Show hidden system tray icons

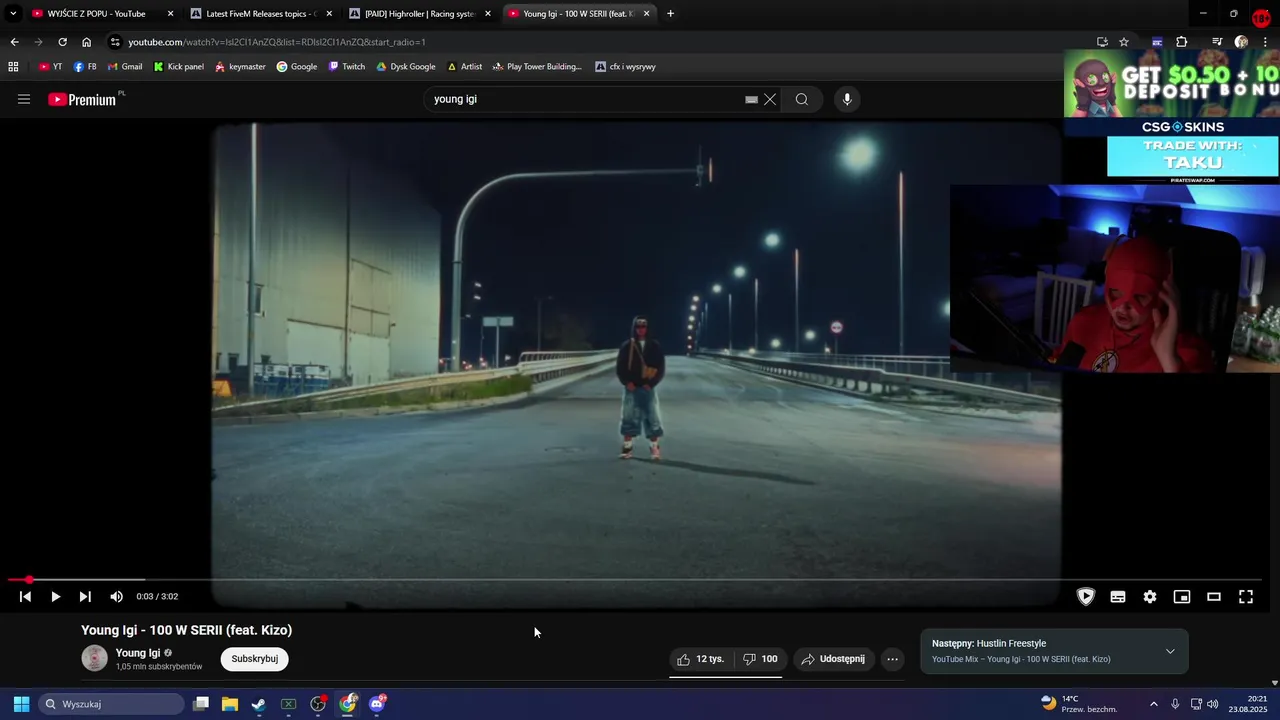[x=1153, y=704]
